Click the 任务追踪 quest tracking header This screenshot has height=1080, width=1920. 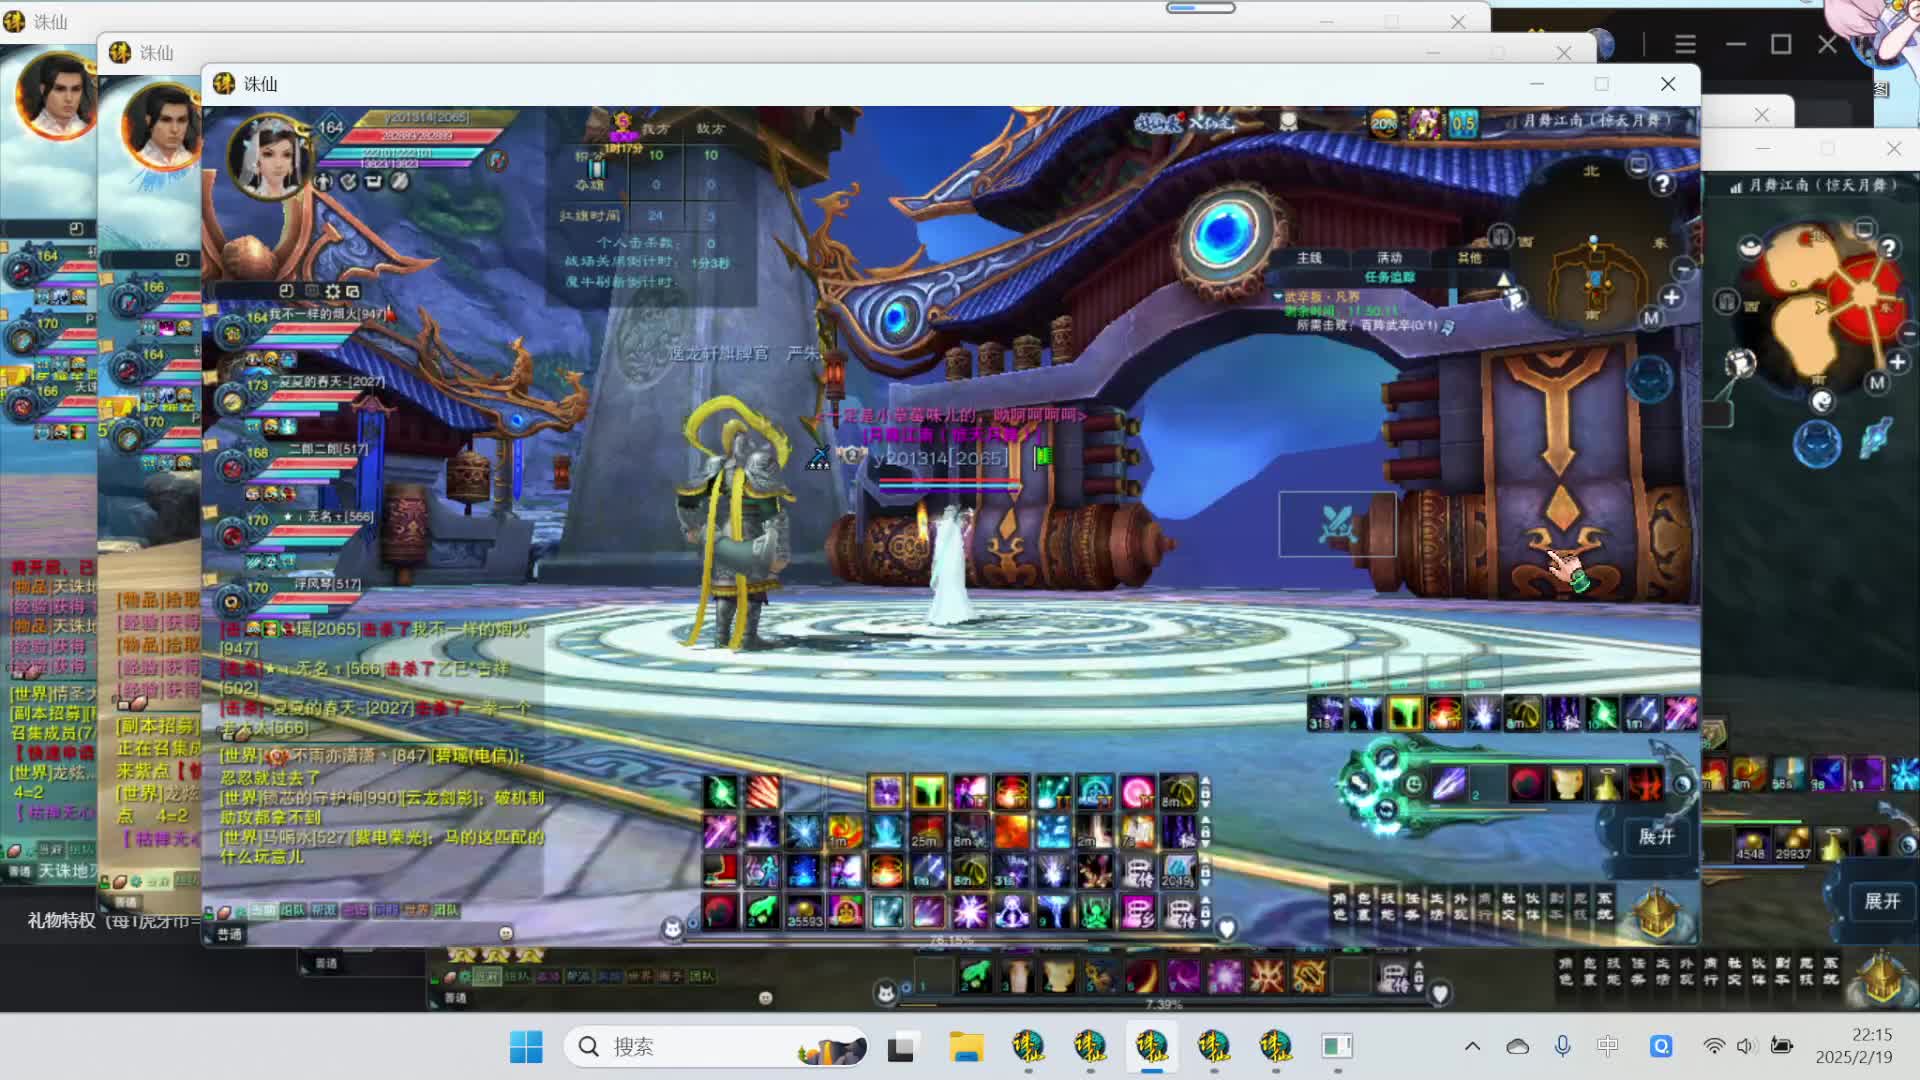1389,277
